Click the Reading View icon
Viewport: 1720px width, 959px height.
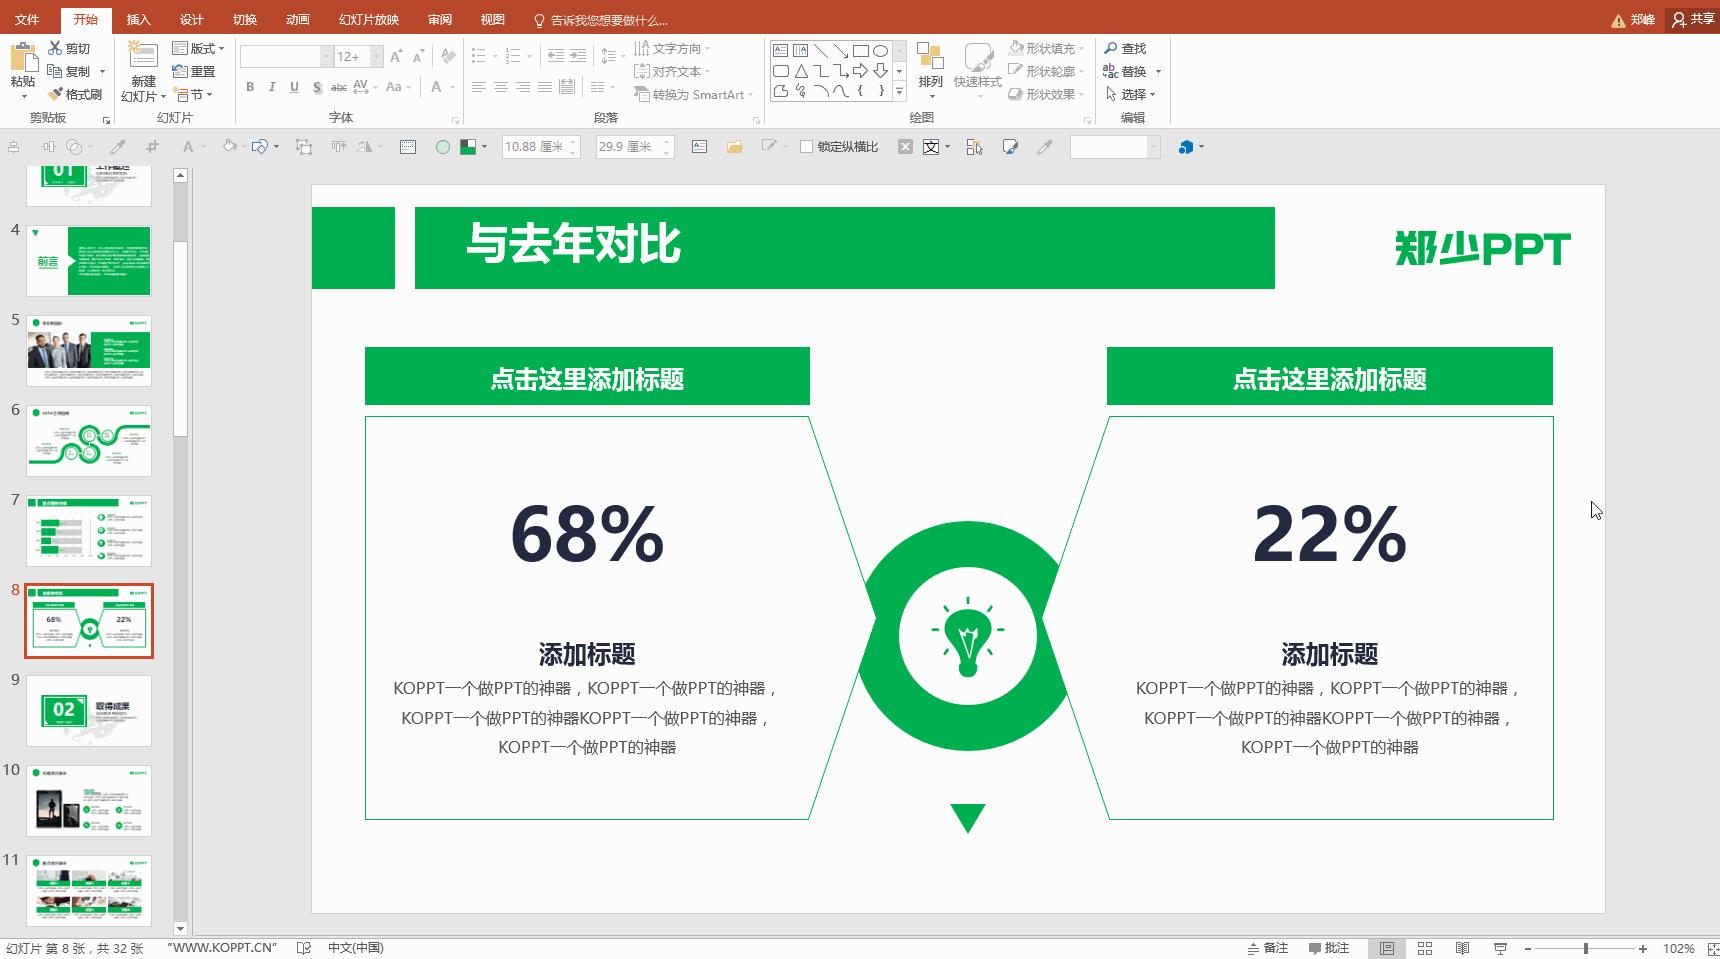1462,948
